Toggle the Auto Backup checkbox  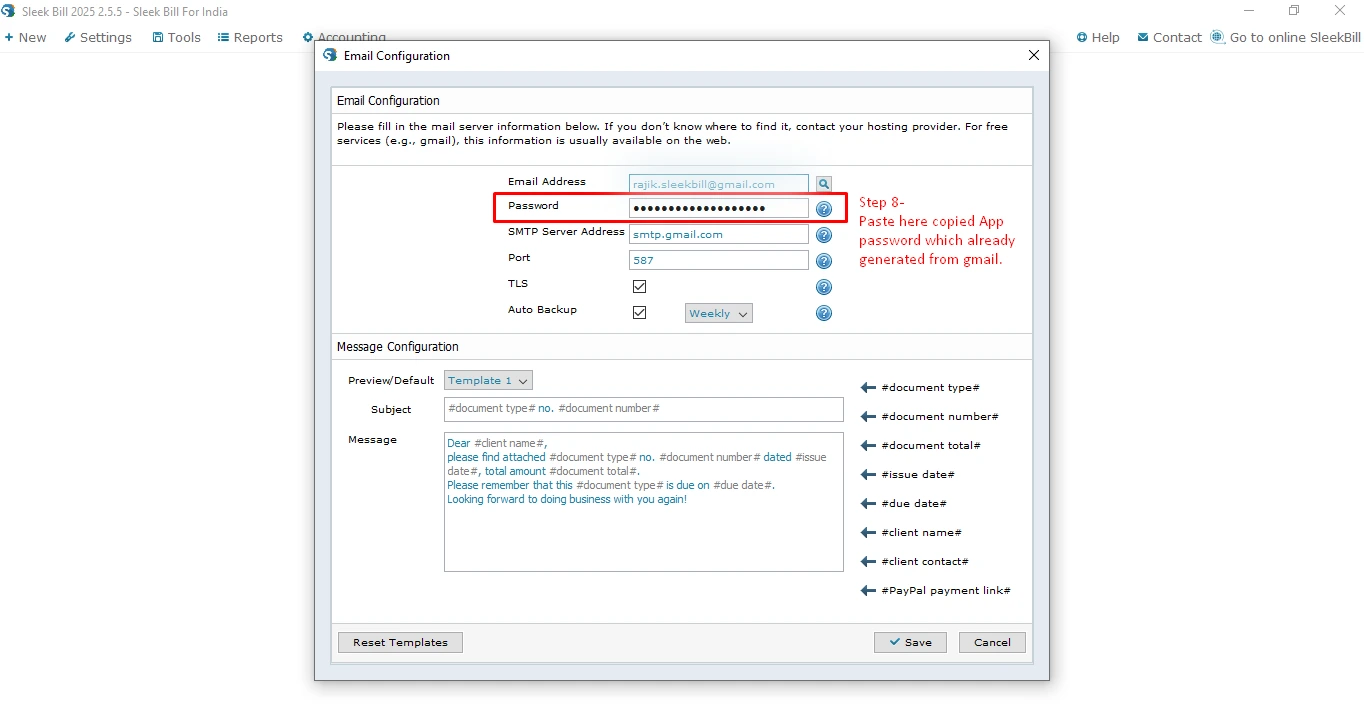[x=640, y=312]
